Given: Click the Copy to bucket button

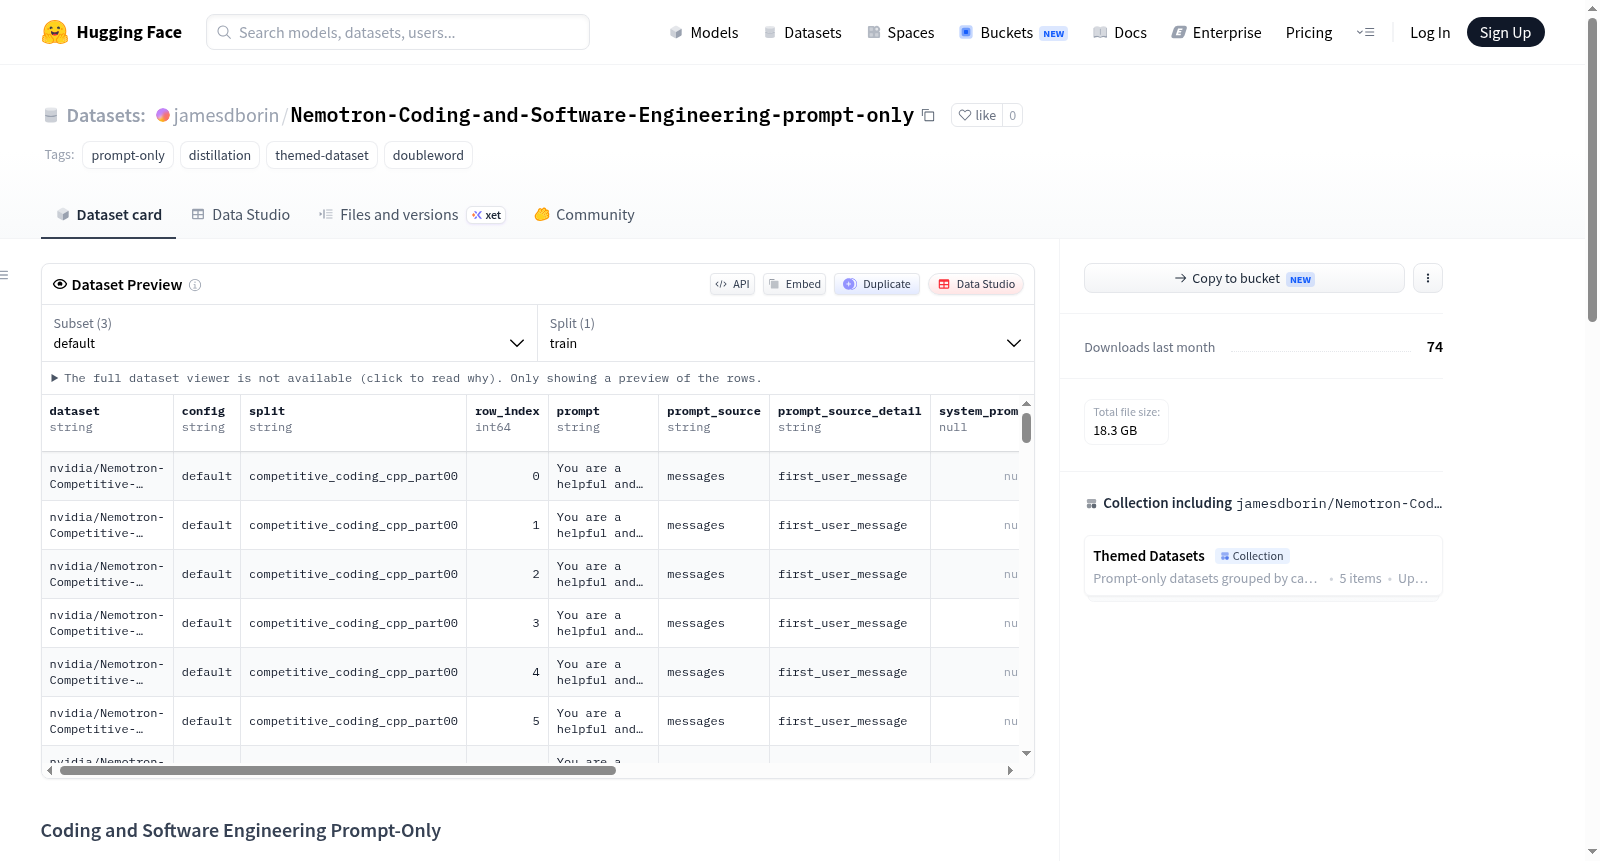Looking at the screenshot, I should 1244,278.
